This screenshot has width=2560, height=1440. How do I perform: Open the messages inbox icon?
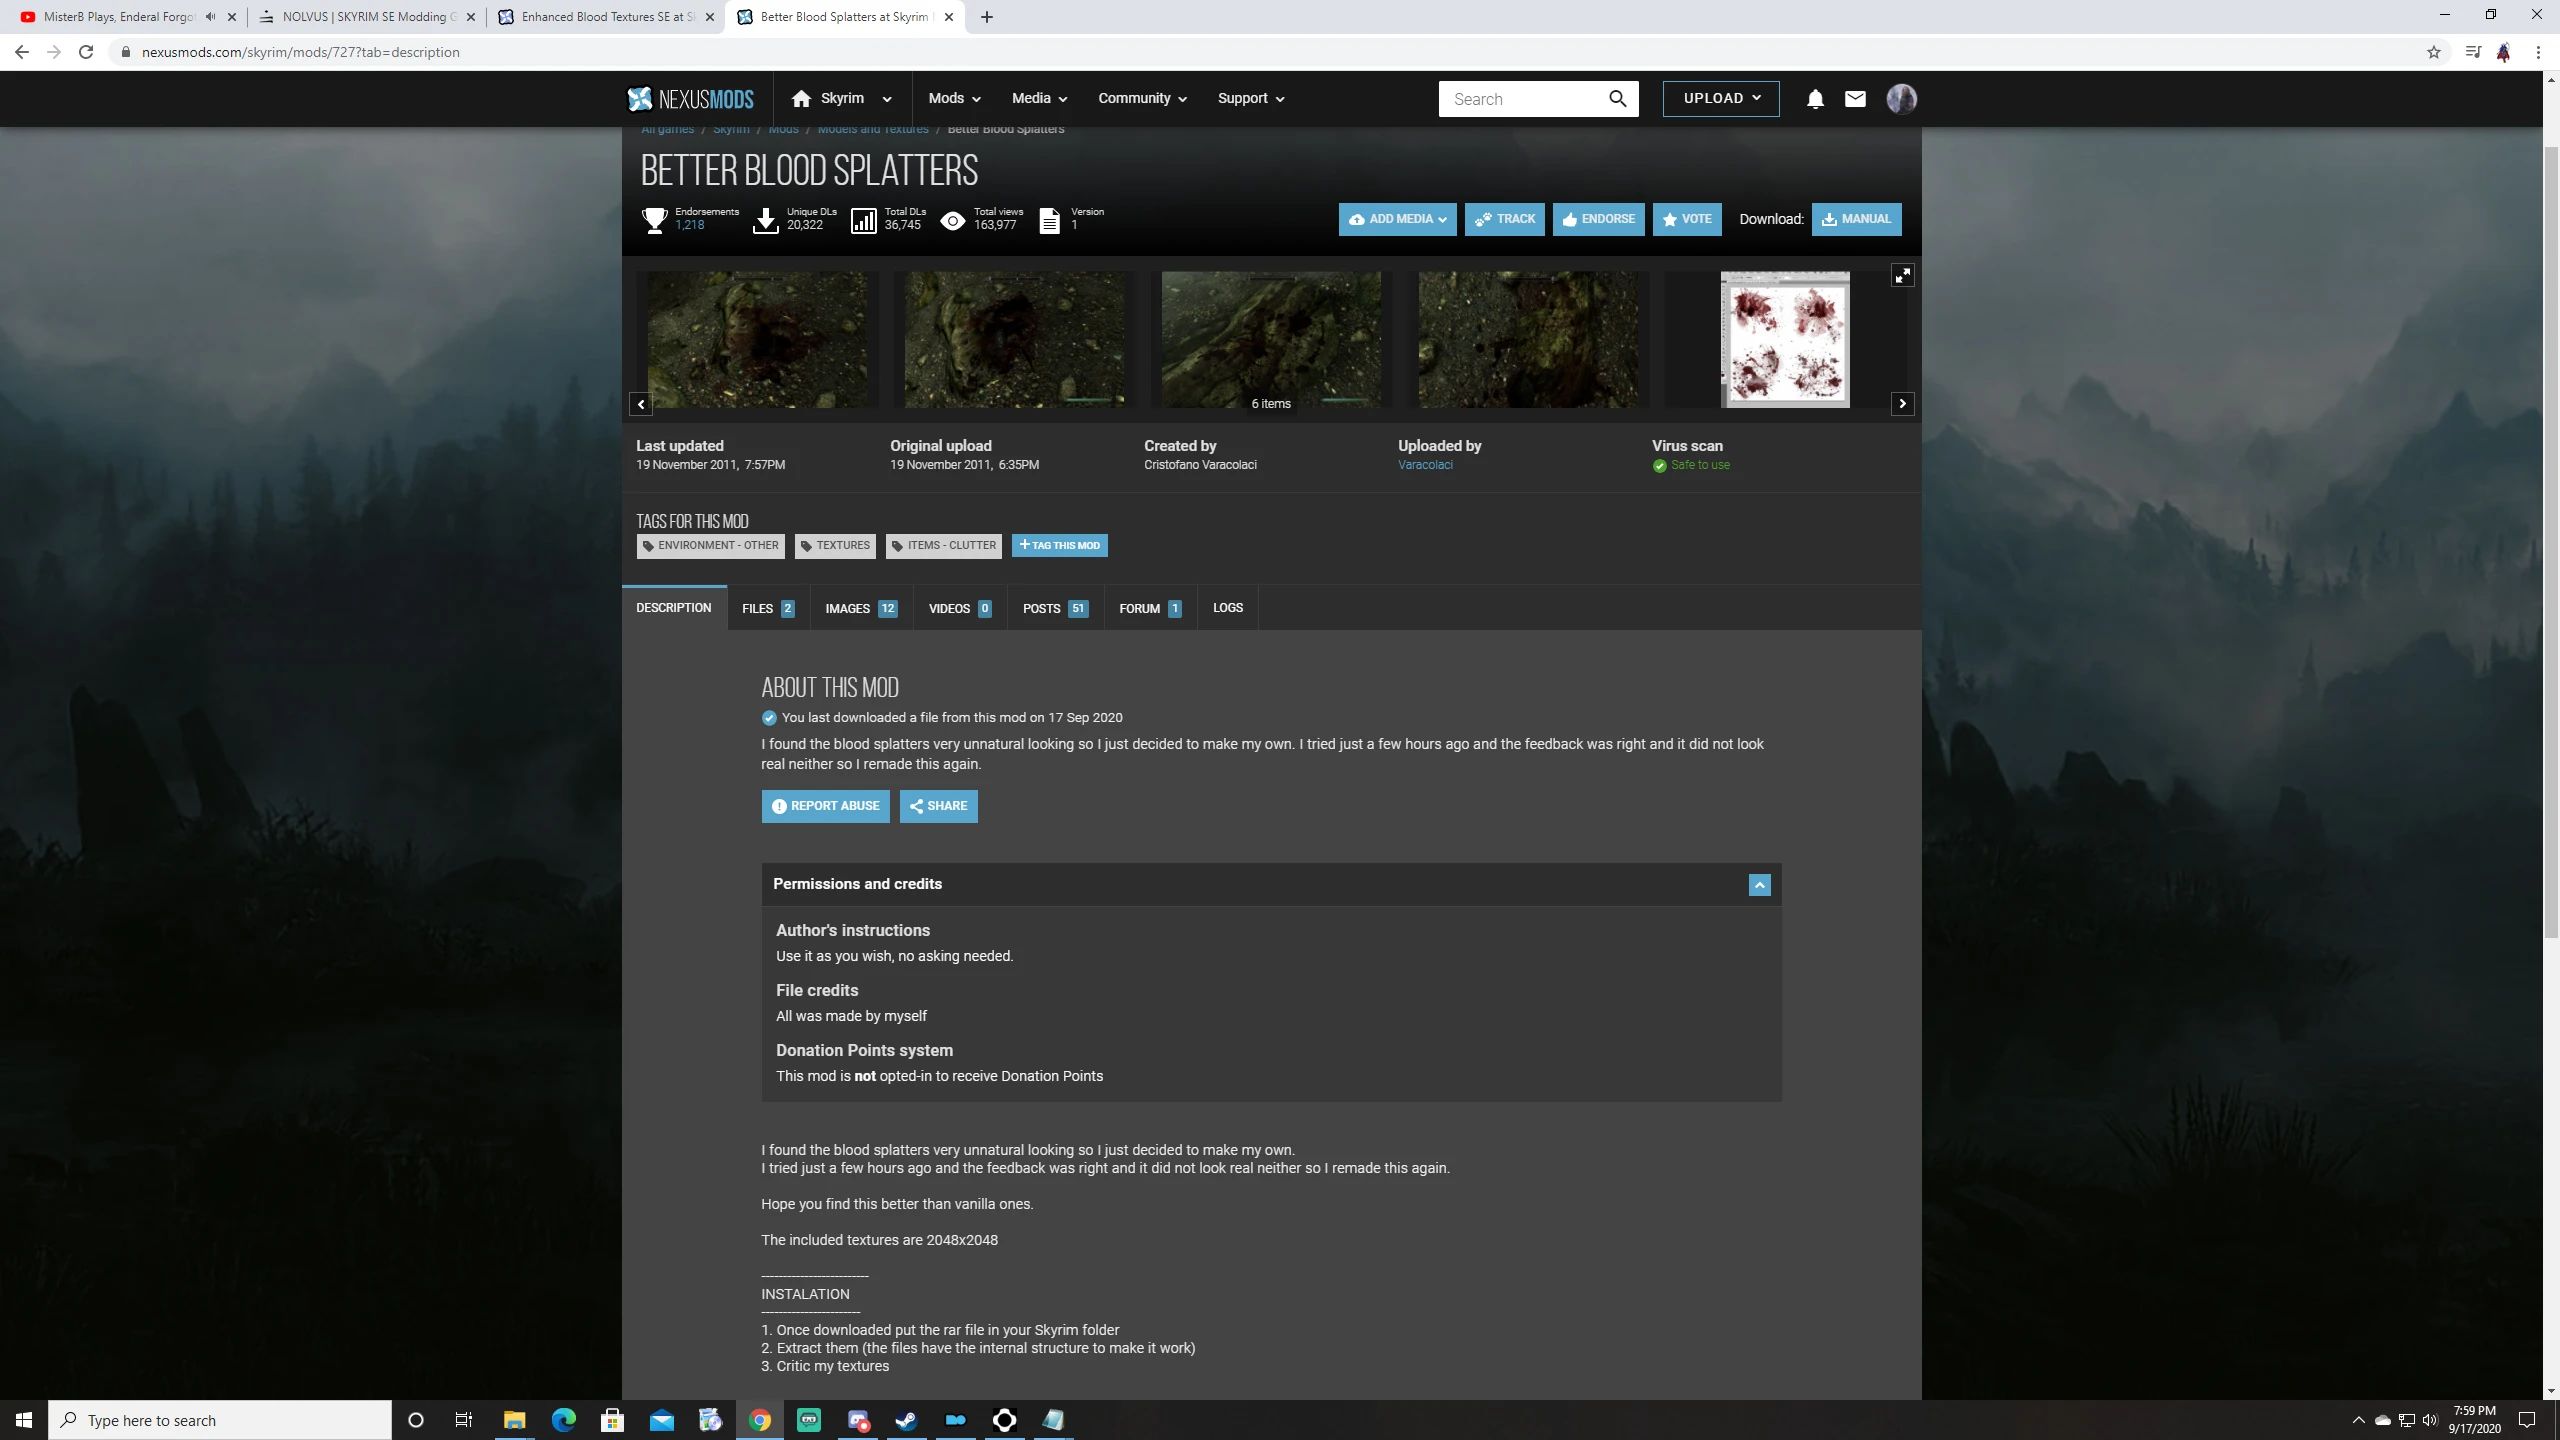point(1855,98)
